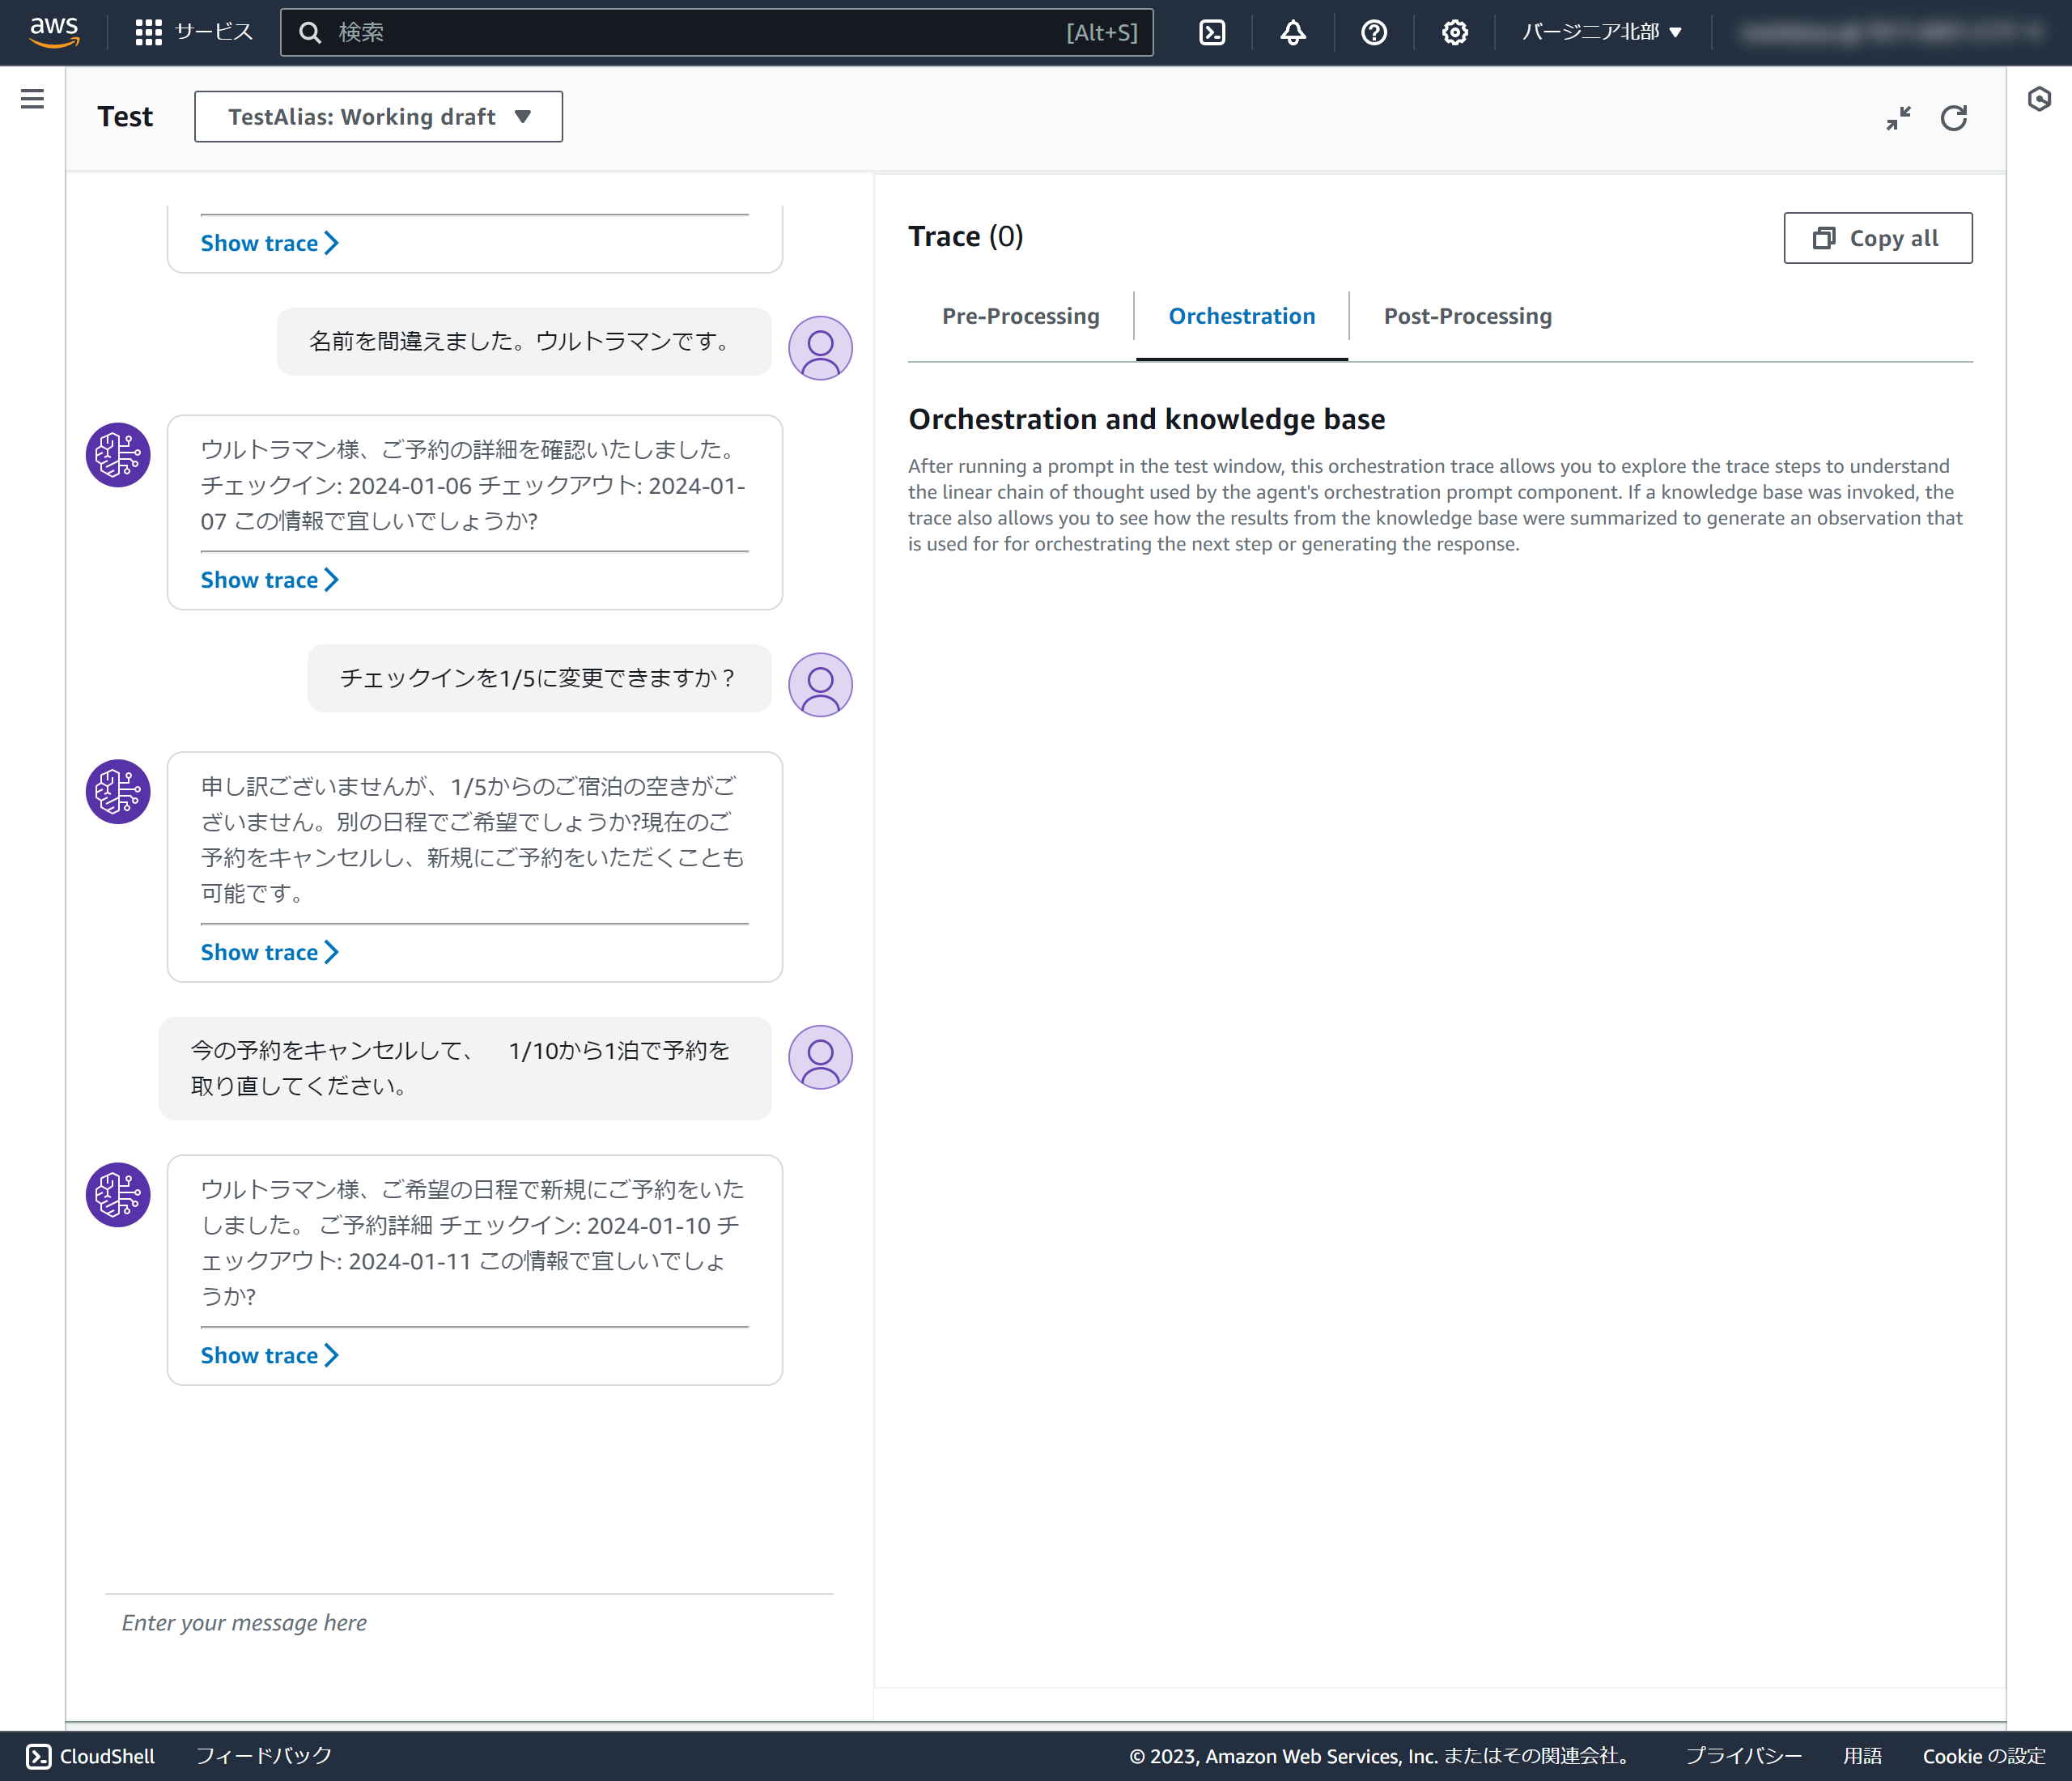The height and width of the screenshot is (1781, 2072).
Task: Click the Copy all button
Action: [x=1877, y=238]
